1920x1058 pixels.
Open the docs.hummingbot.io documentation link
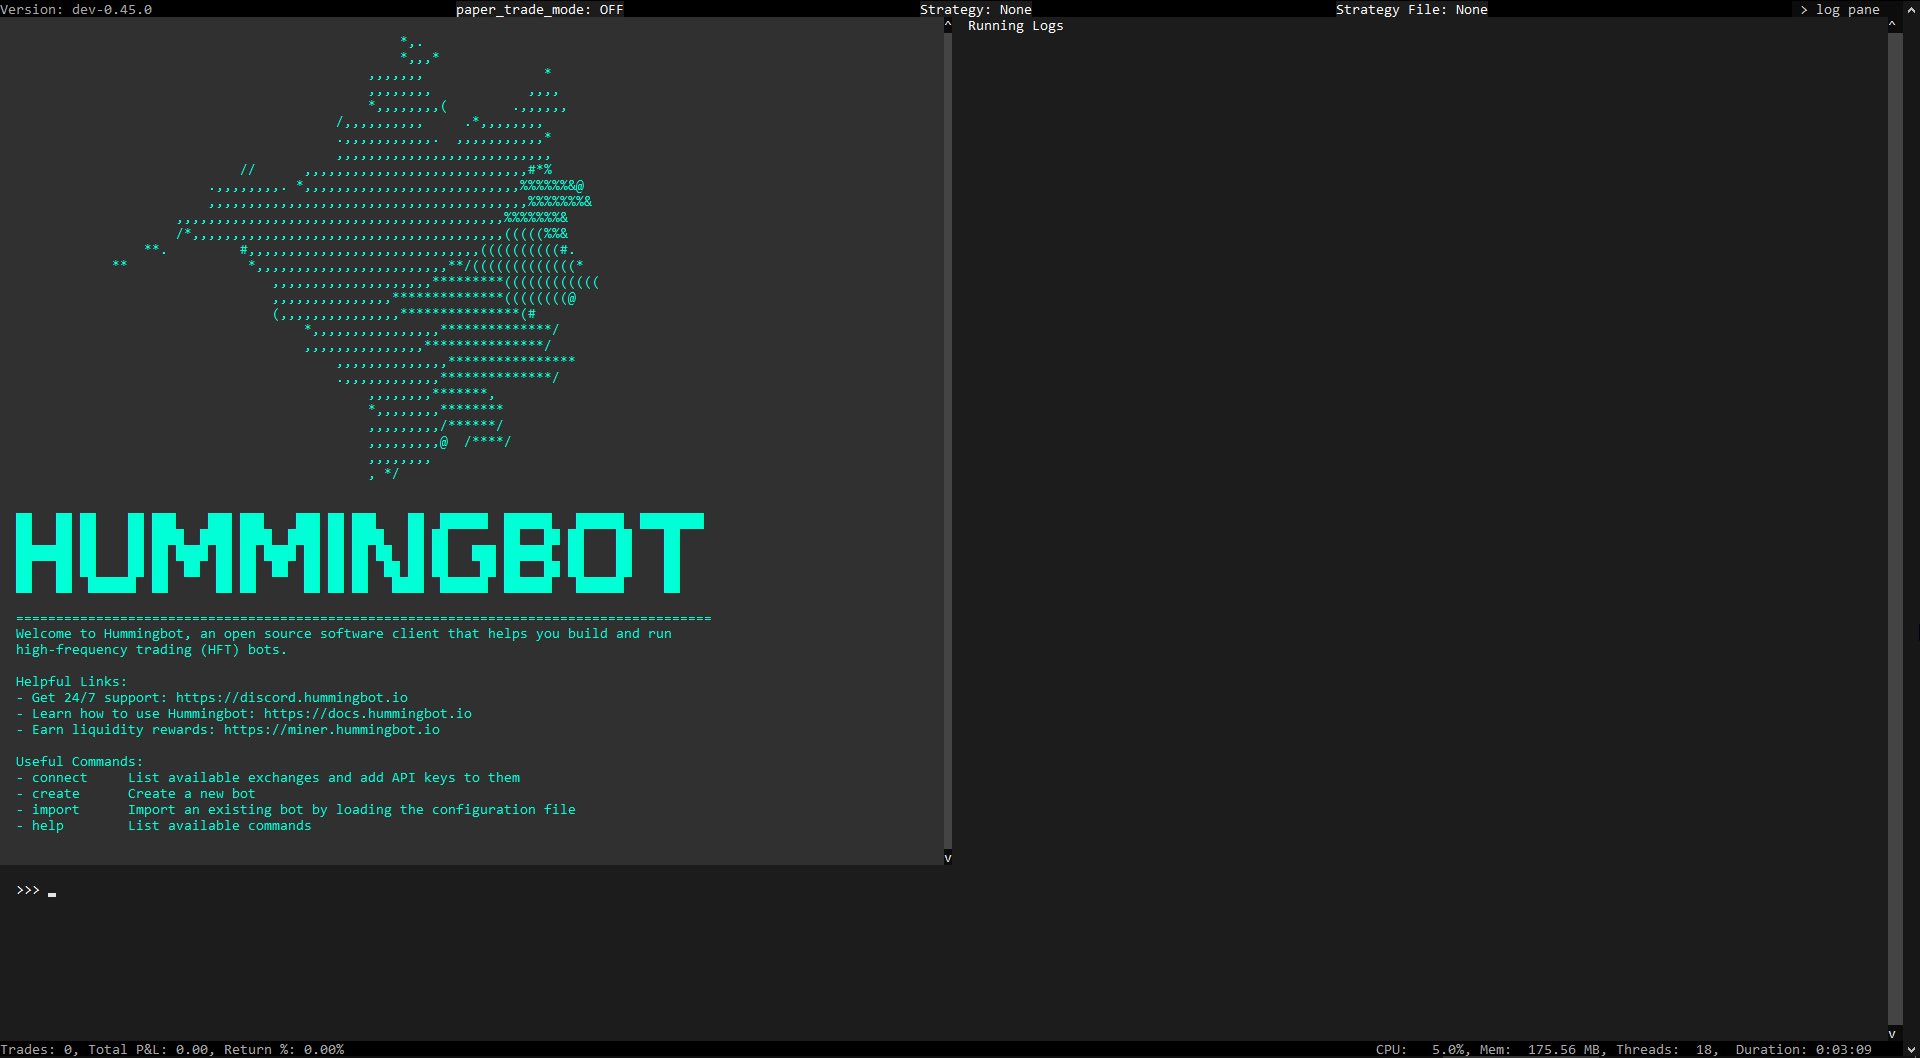(367, 714)
